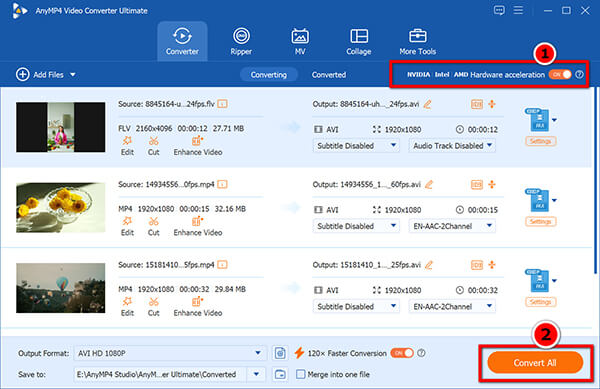Click the Convert All button
This screenshot has height=389, width=600.
535,363
